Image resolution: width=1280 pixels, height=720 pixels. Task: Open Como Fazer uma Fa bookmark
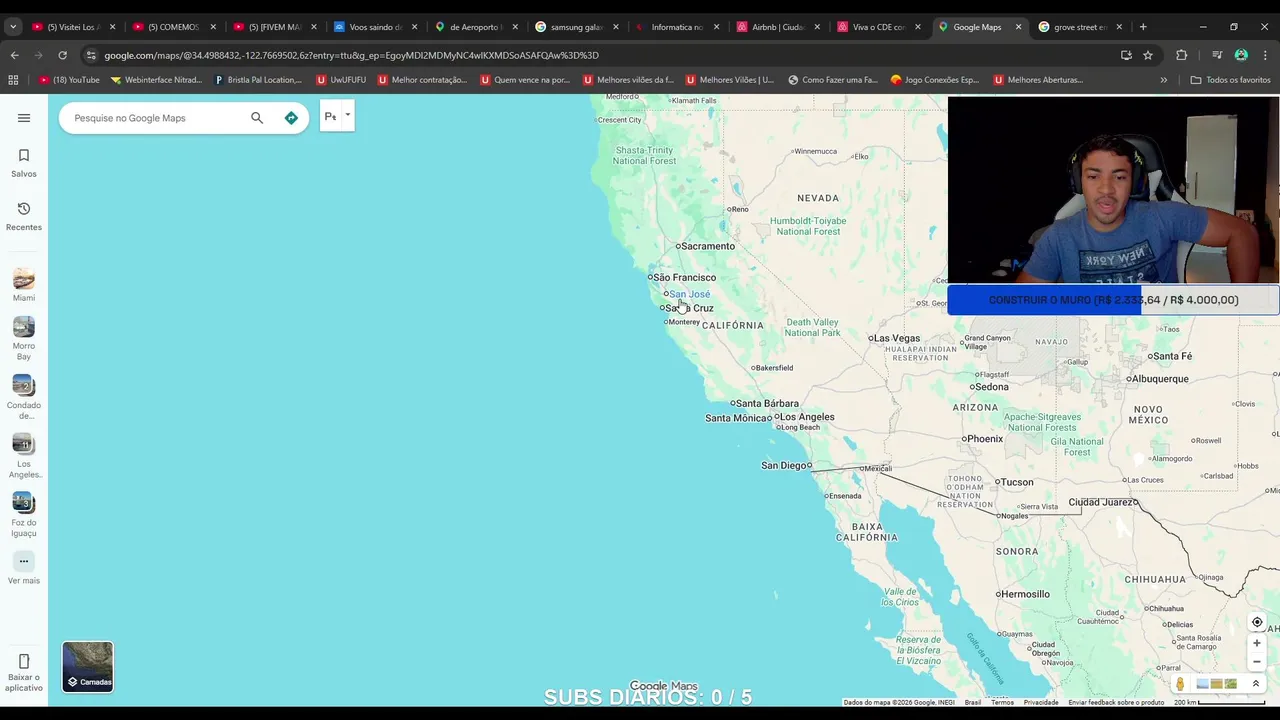click(832, 80)
